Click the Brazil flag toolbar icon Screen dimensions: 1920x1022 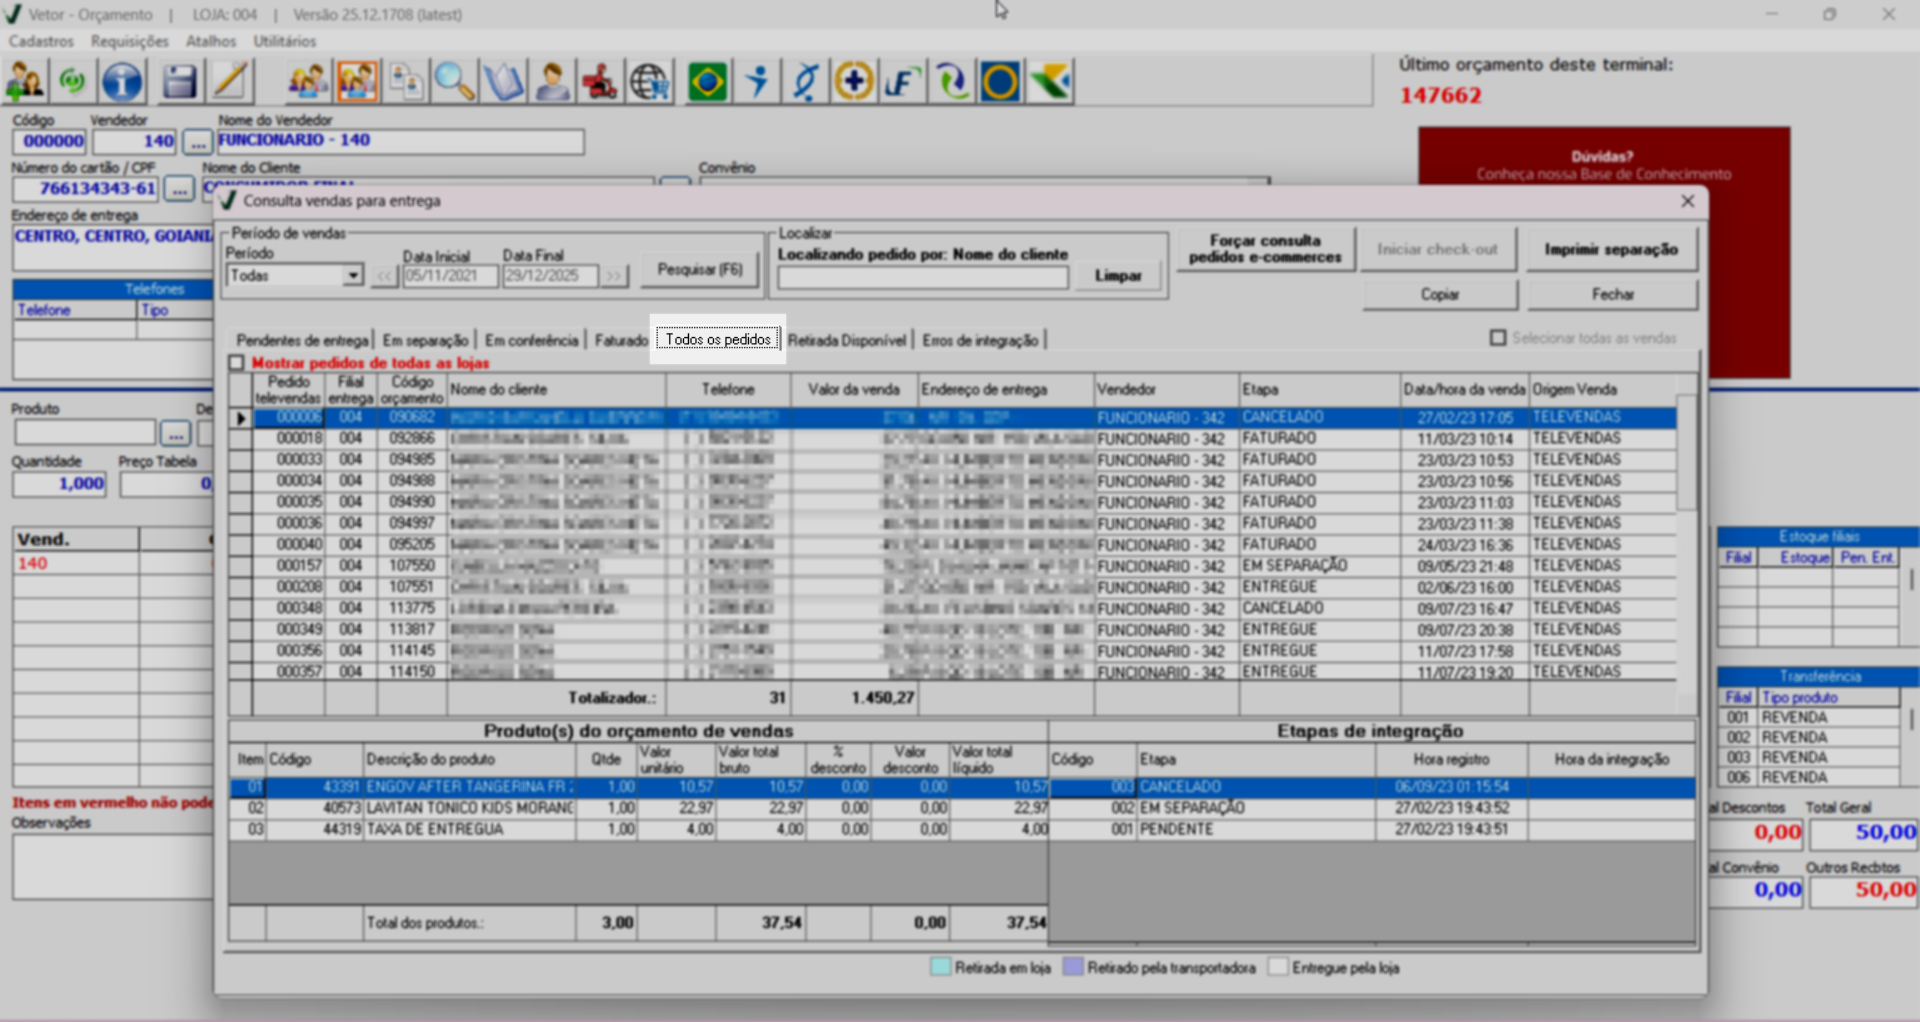click(707, 82)
